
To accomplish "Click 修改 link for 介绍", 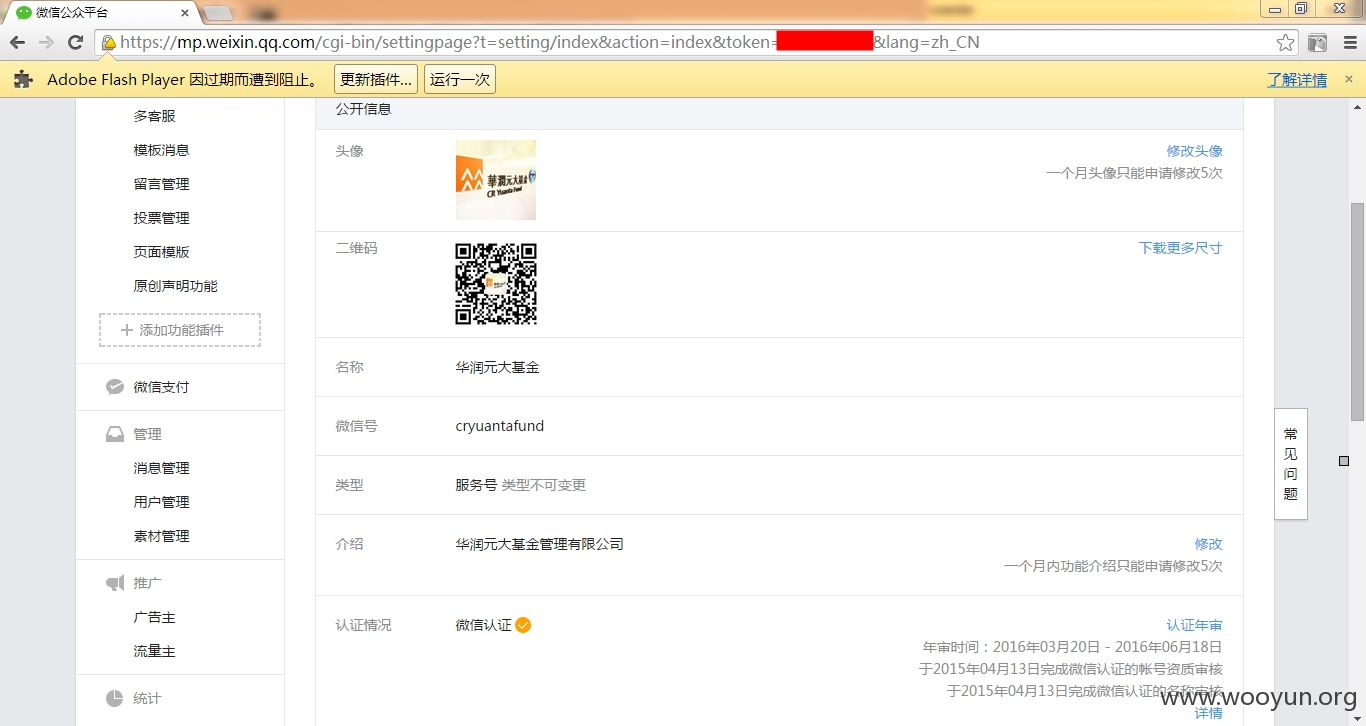I will click(x=1208, y=544).
